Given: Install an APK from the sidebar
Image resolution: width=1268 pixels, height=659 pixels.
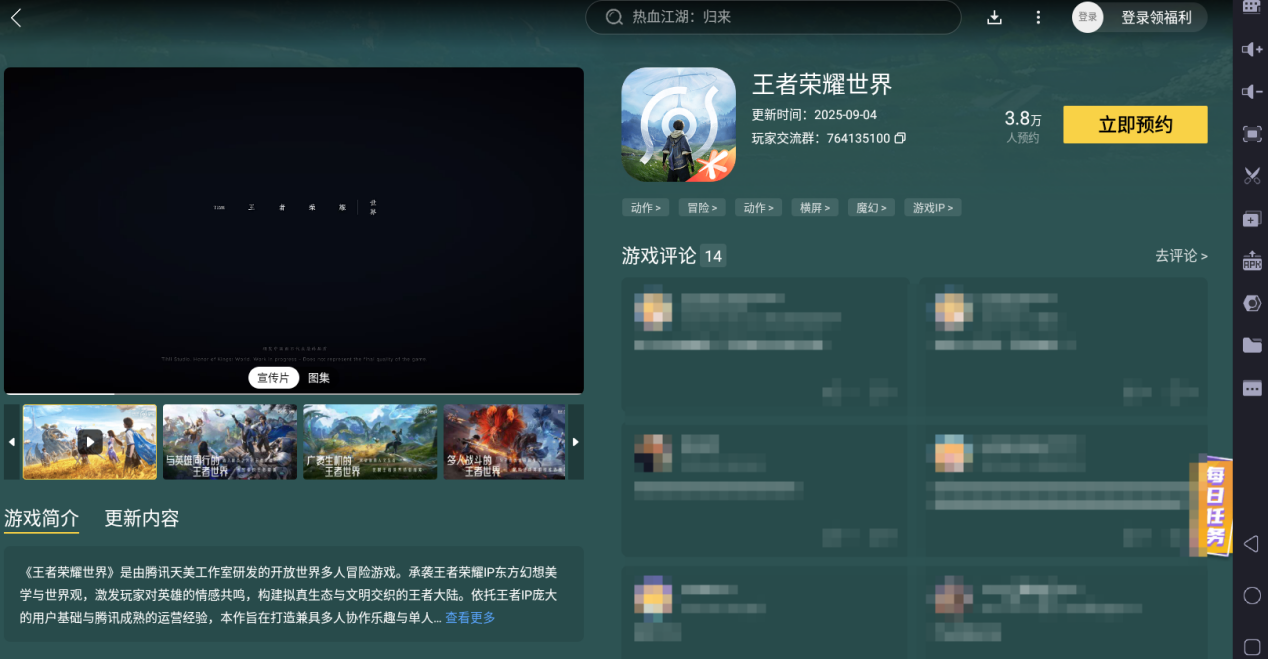Looking at the screenshot, I should click(1252, 261).
